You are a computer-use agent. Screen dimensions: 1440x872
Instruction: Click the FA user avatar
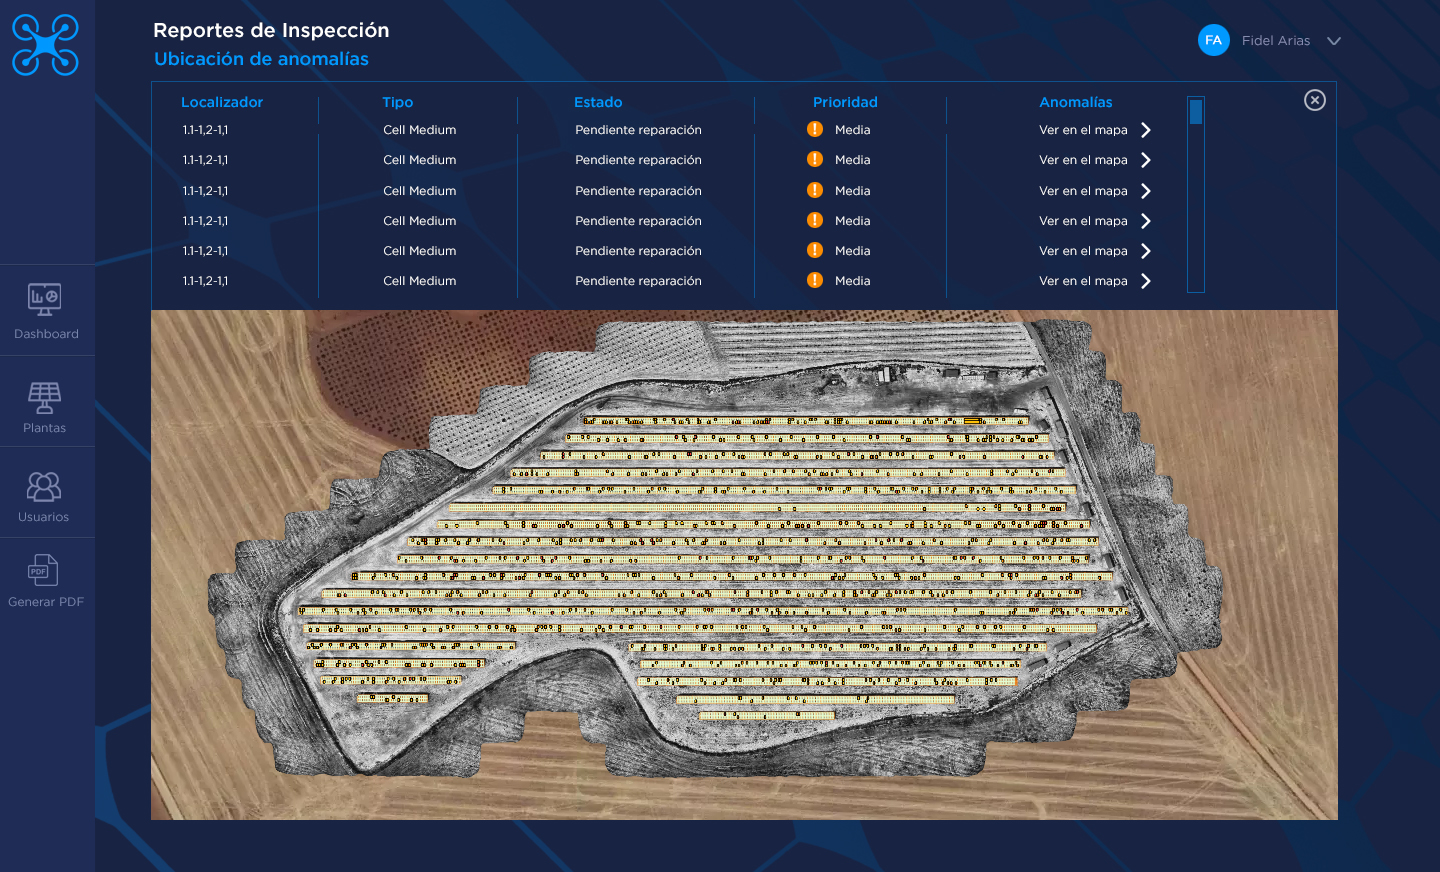tap(1213, 40)
